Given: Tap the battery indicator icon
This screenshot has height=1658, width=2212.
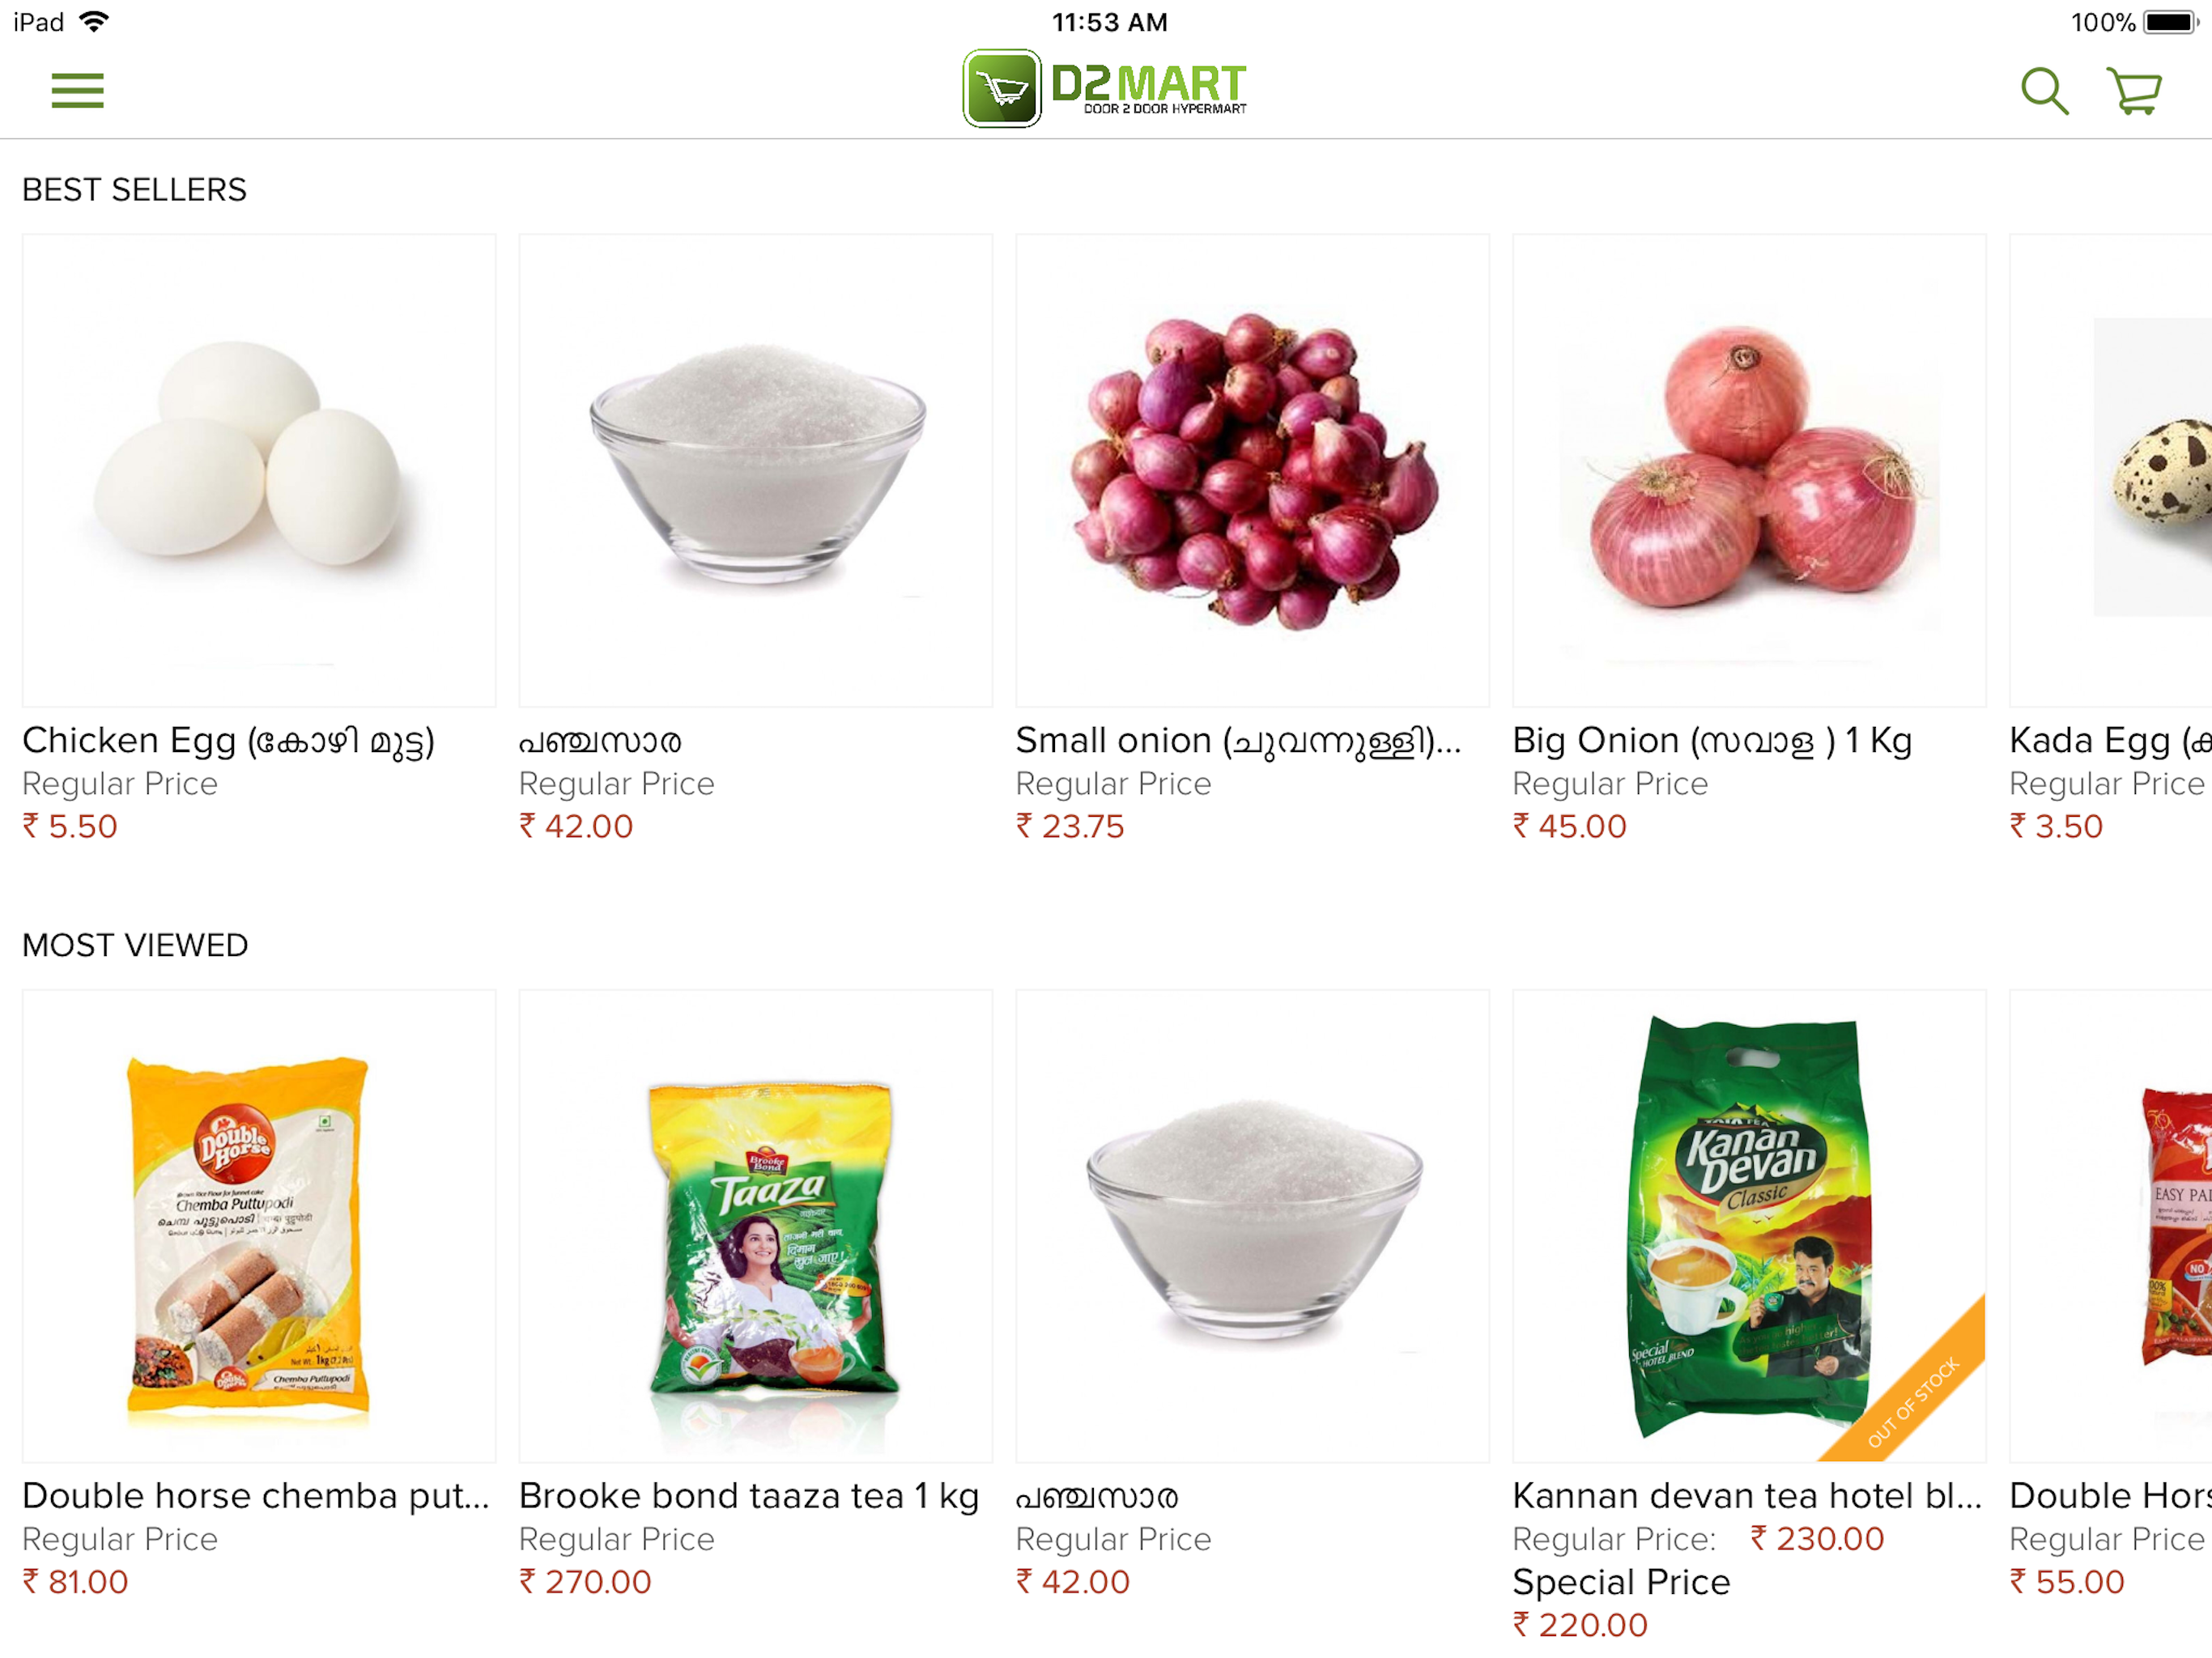Looking at the screenshot, I should (2169, 22).
